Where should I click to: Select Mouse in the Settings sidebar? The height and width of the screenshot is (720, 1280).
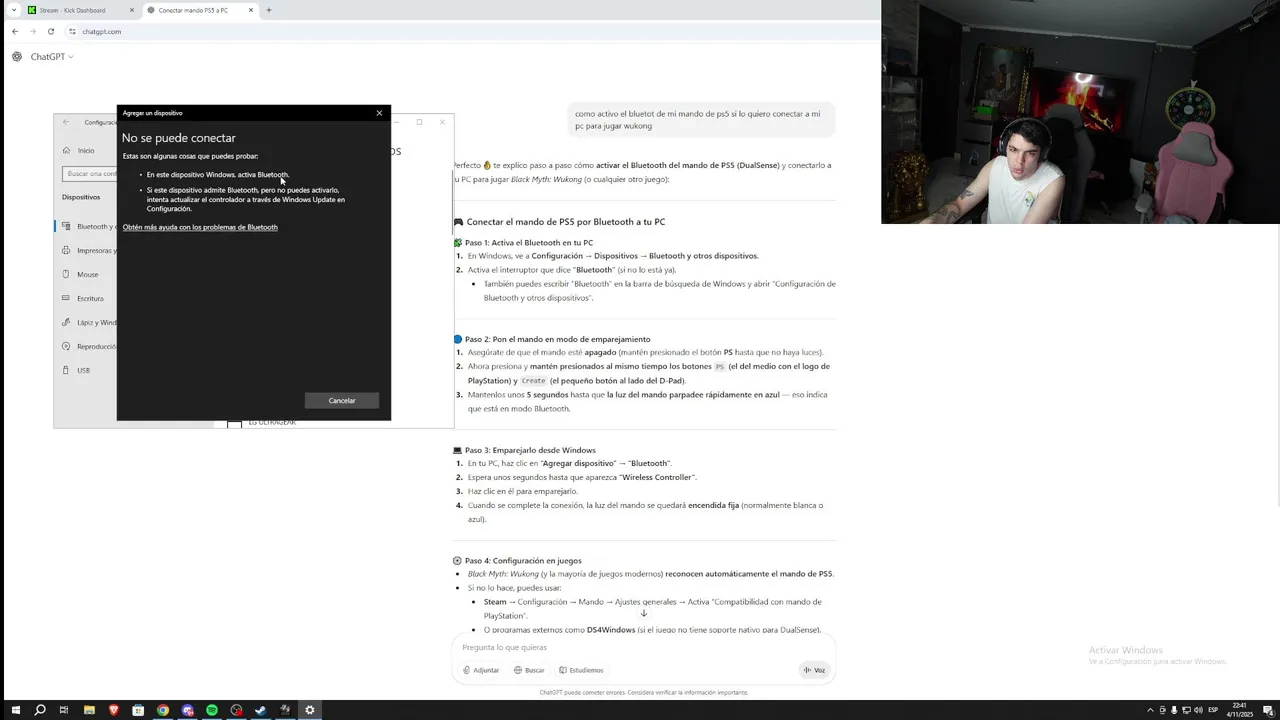(86, 274)
